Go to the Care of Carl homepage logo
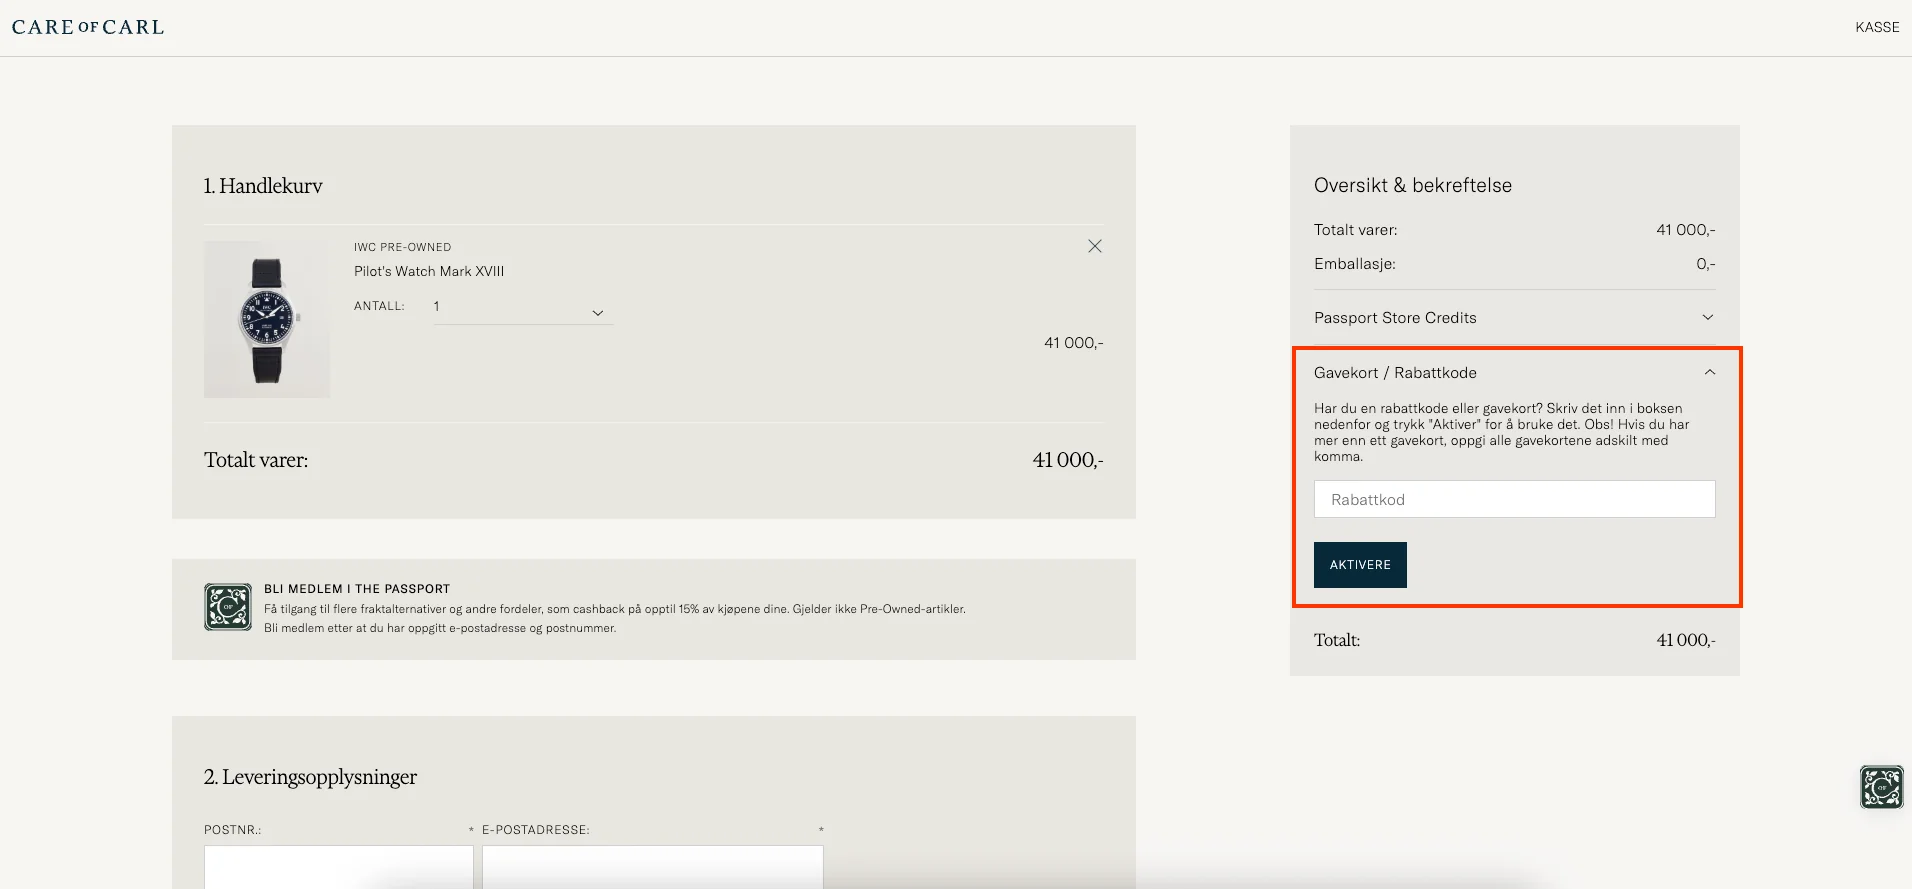 [x=88, y=27]
